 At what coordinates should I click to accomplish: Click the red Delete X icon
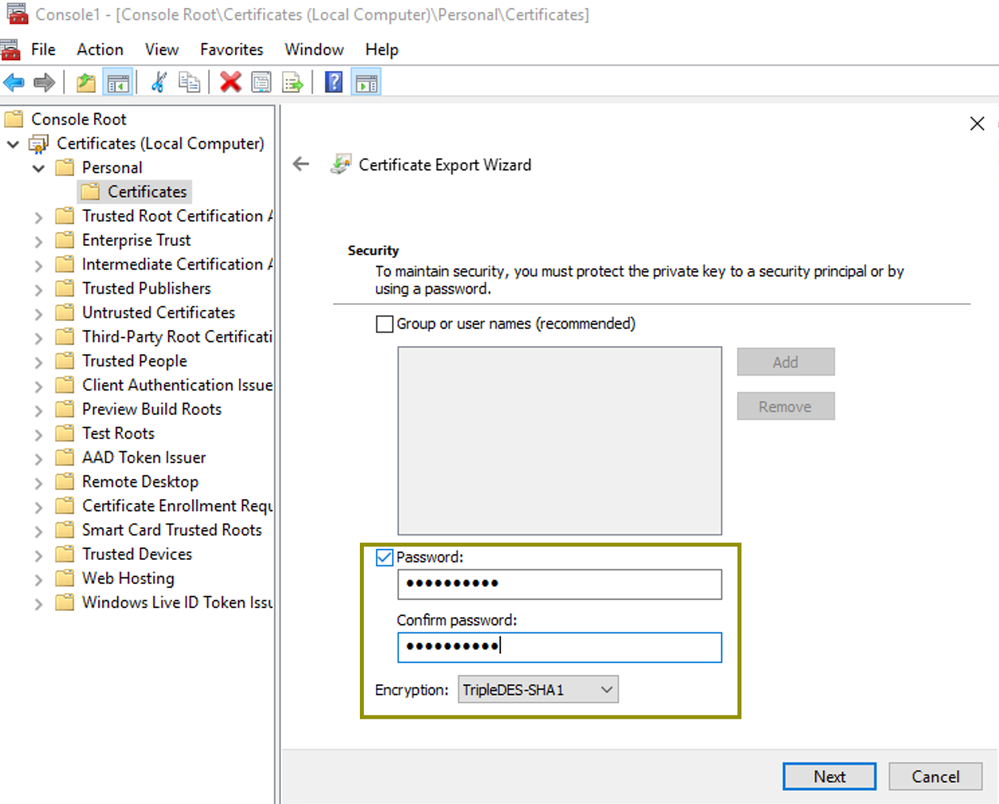click(x=231, y=82)
